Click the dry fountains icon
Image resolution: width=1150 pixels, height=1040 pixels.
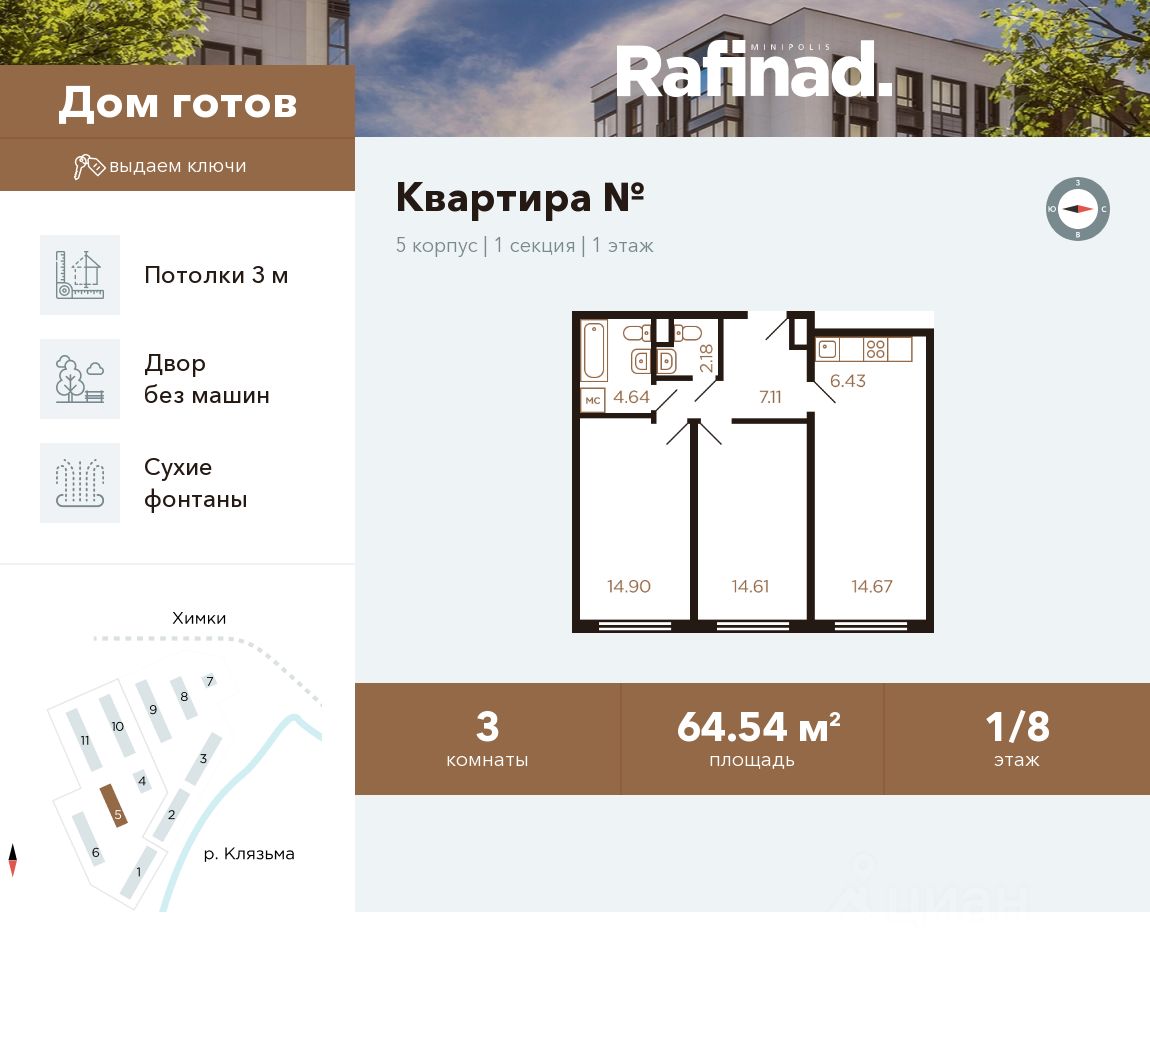click(80, 483)
